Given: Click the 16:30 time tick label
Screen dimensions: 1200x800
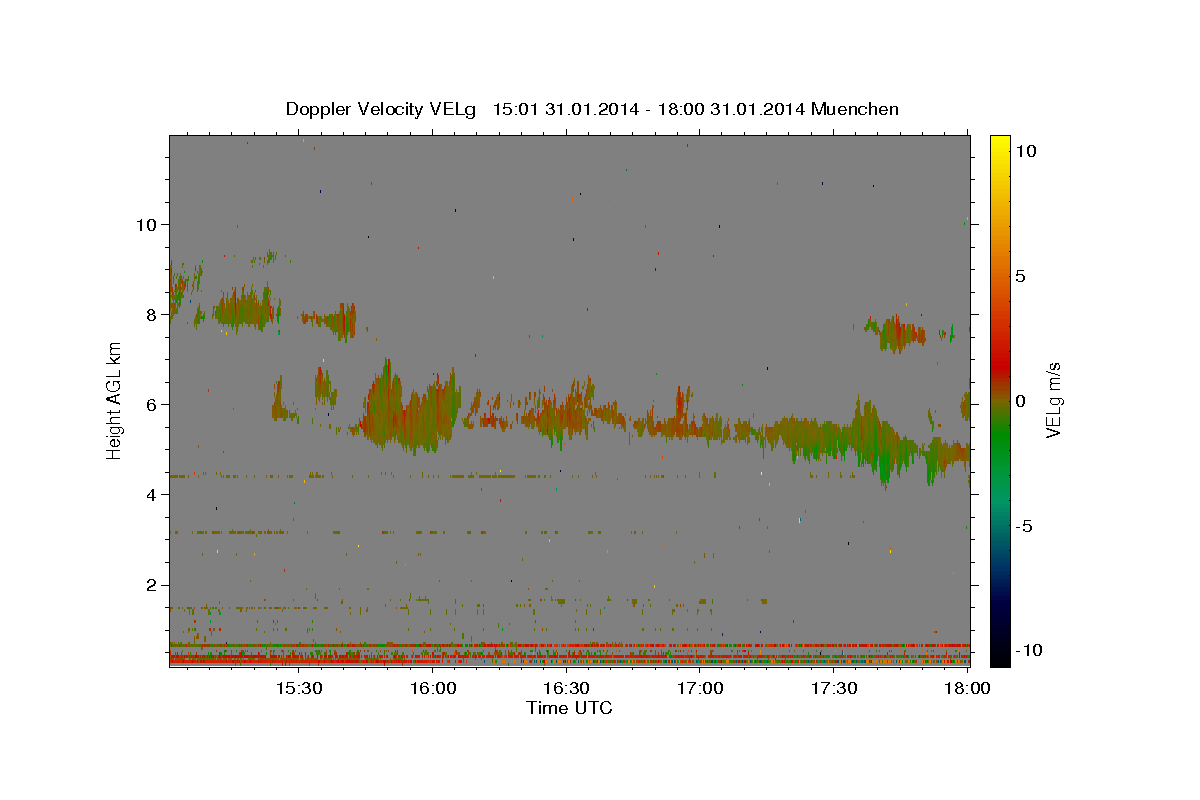Looking at the screenshot, I should coord(567,689).
